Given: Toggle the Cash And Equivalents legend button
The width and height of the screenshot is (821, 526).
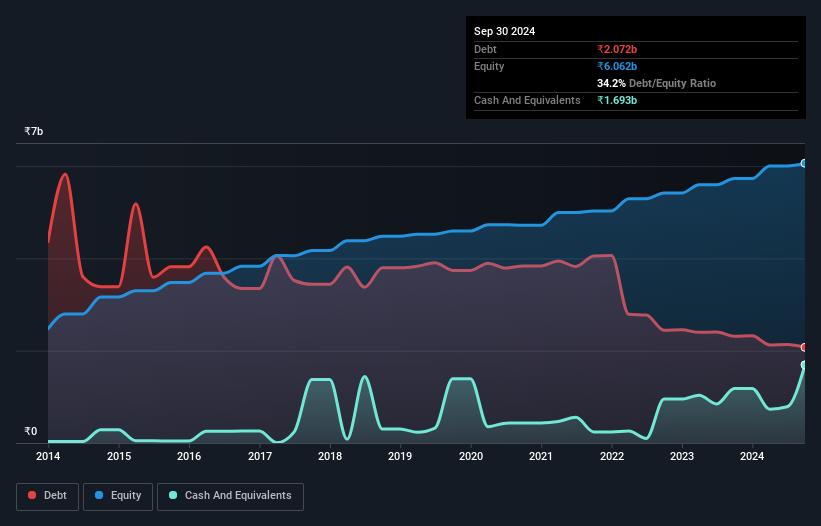Looking at the screenshot, I should (230, 496).
